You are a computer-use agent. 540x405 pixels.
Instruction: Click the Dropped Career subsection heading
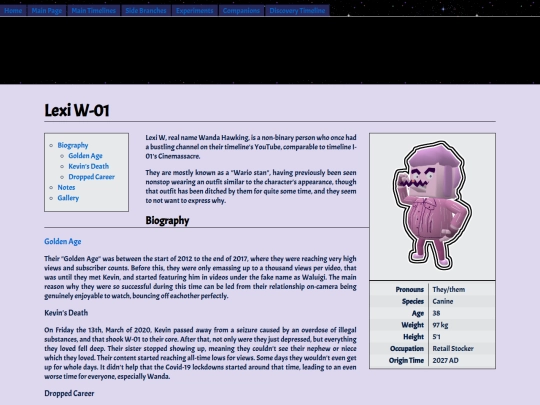(69, 393)
